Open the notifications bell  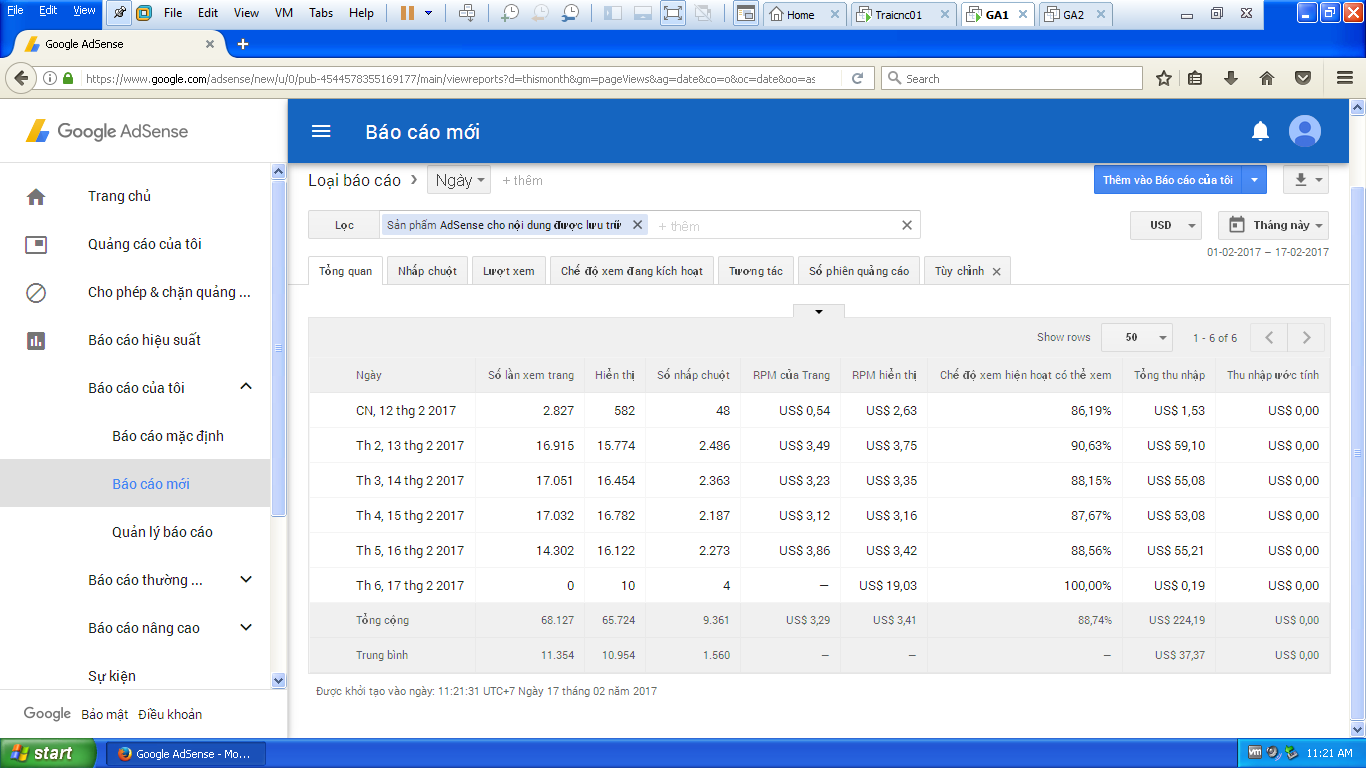(x=1261, y=131)
